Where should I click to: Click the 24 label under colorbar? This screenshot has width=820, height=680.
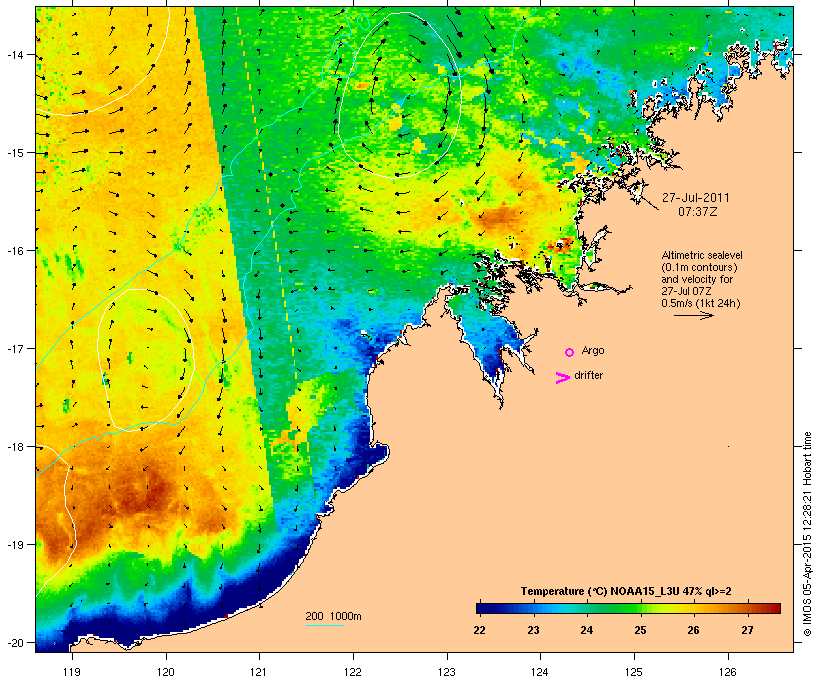[586, 630]
